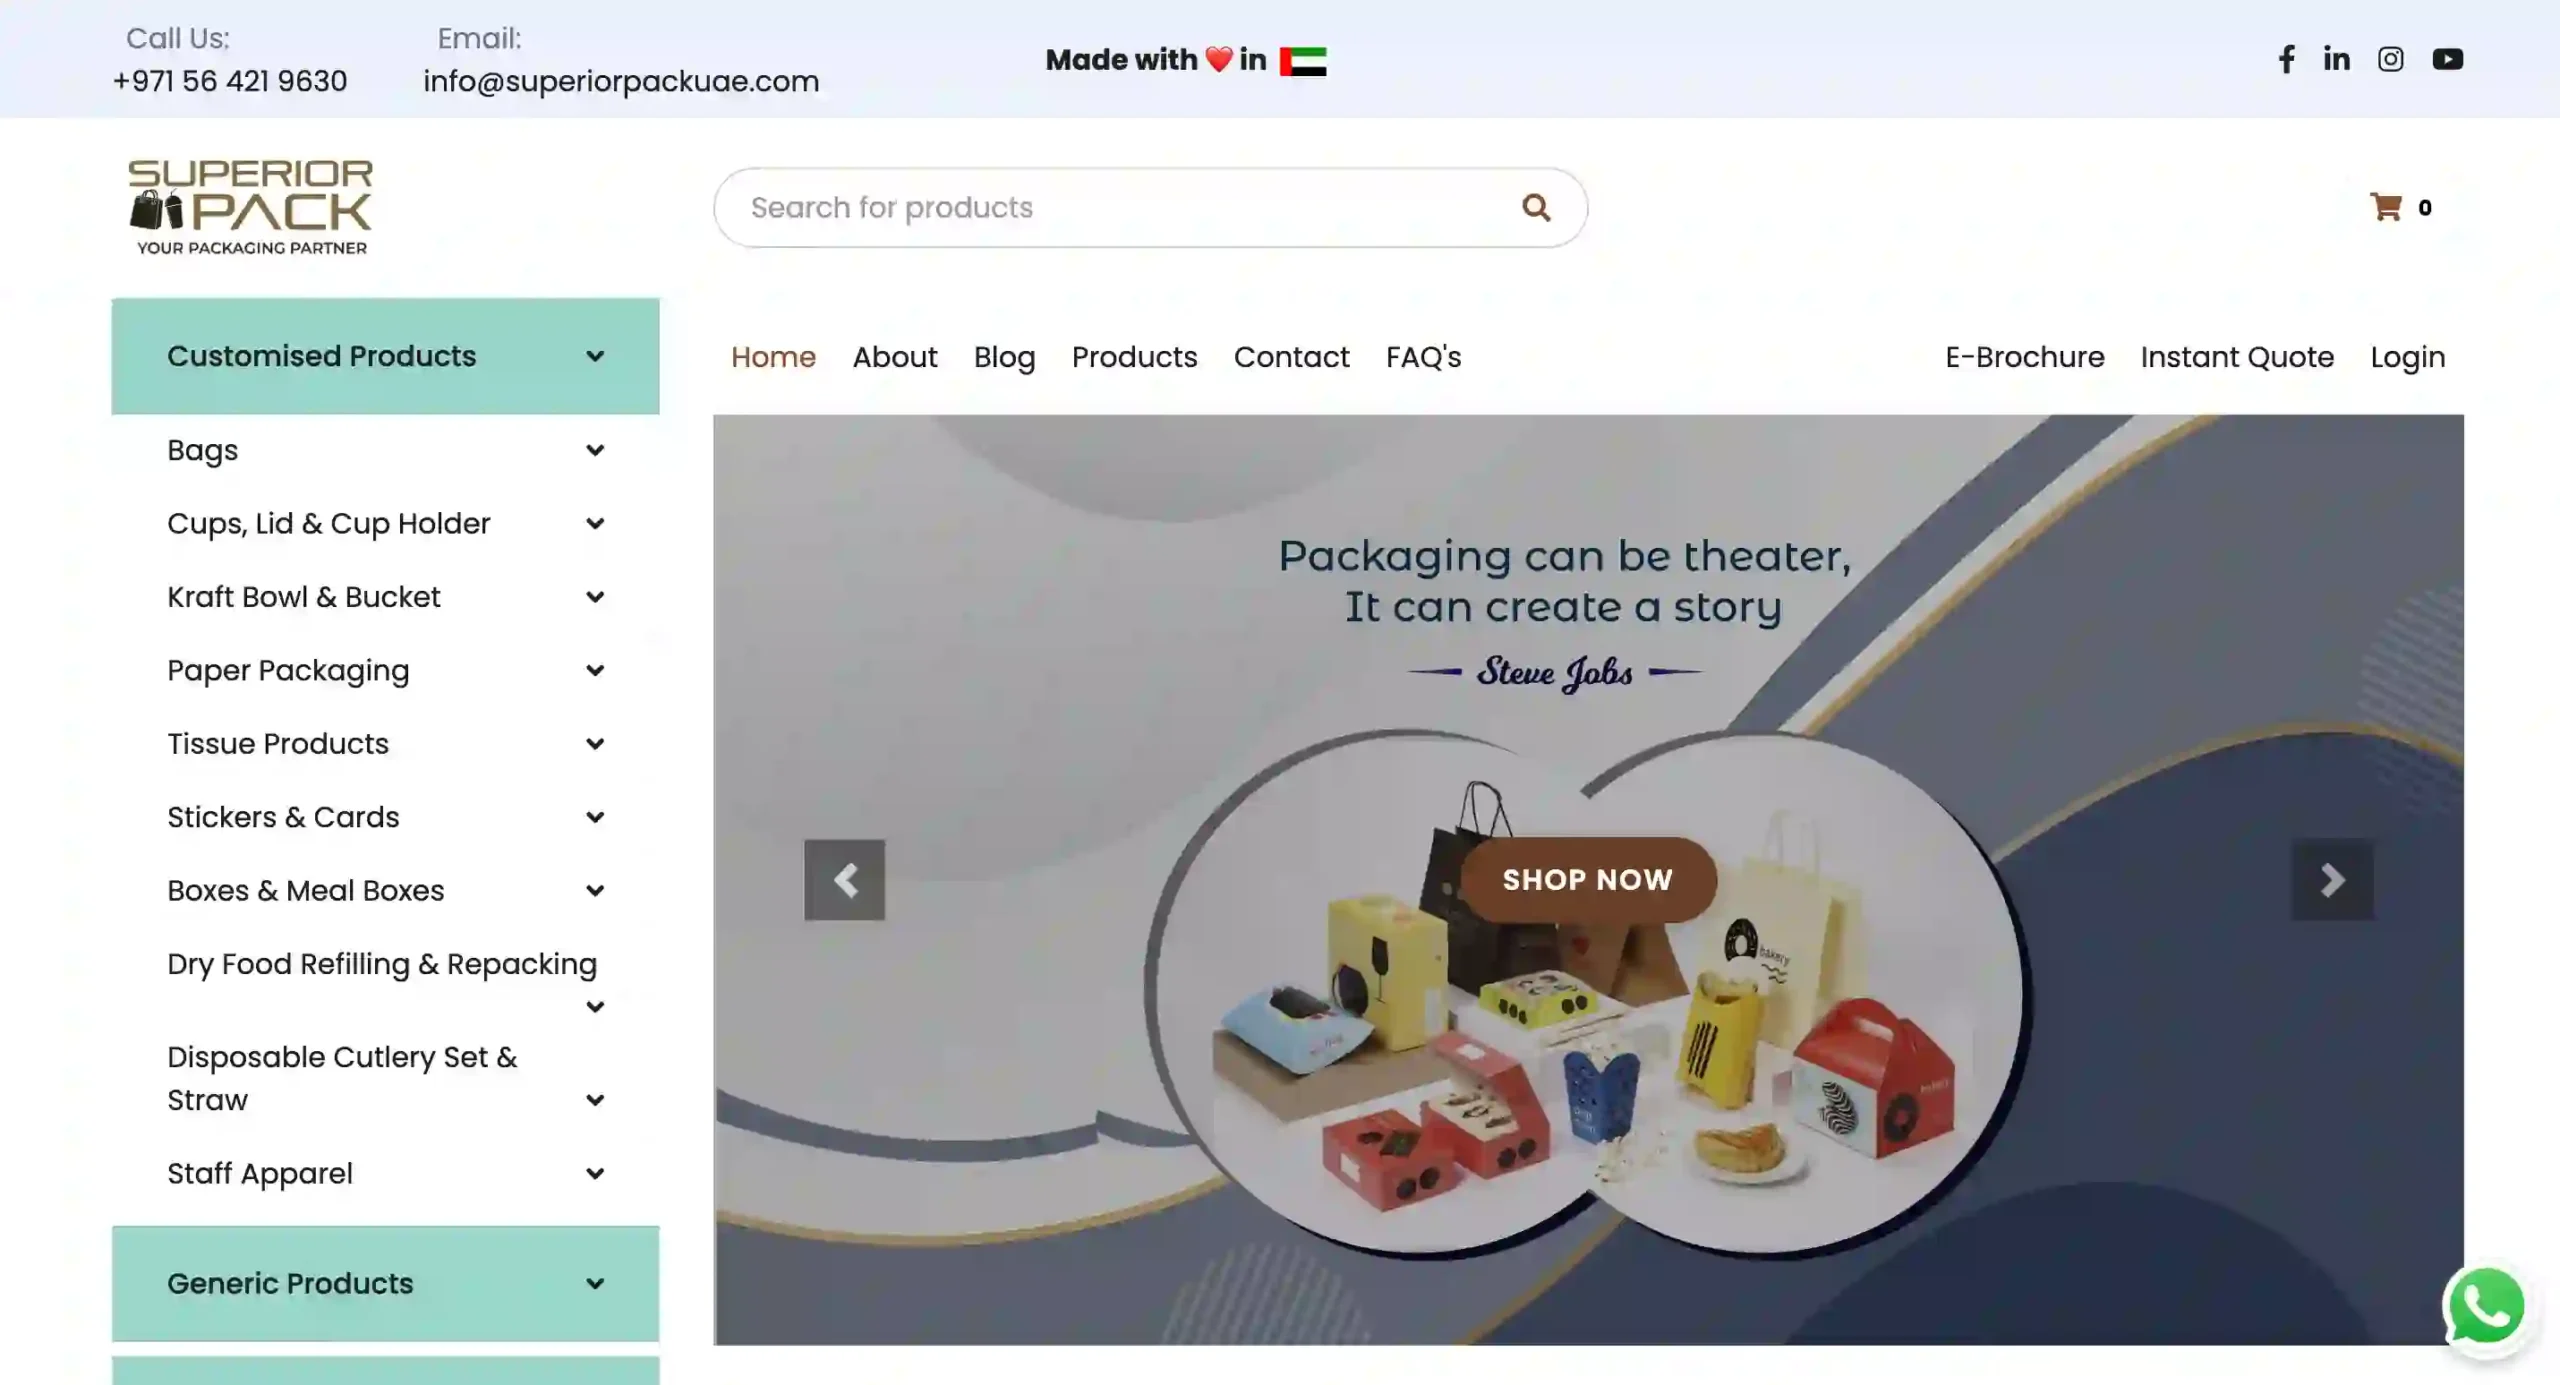Switch to the About menu item
Screen dimensions: 2560x1385
[894, 357]
